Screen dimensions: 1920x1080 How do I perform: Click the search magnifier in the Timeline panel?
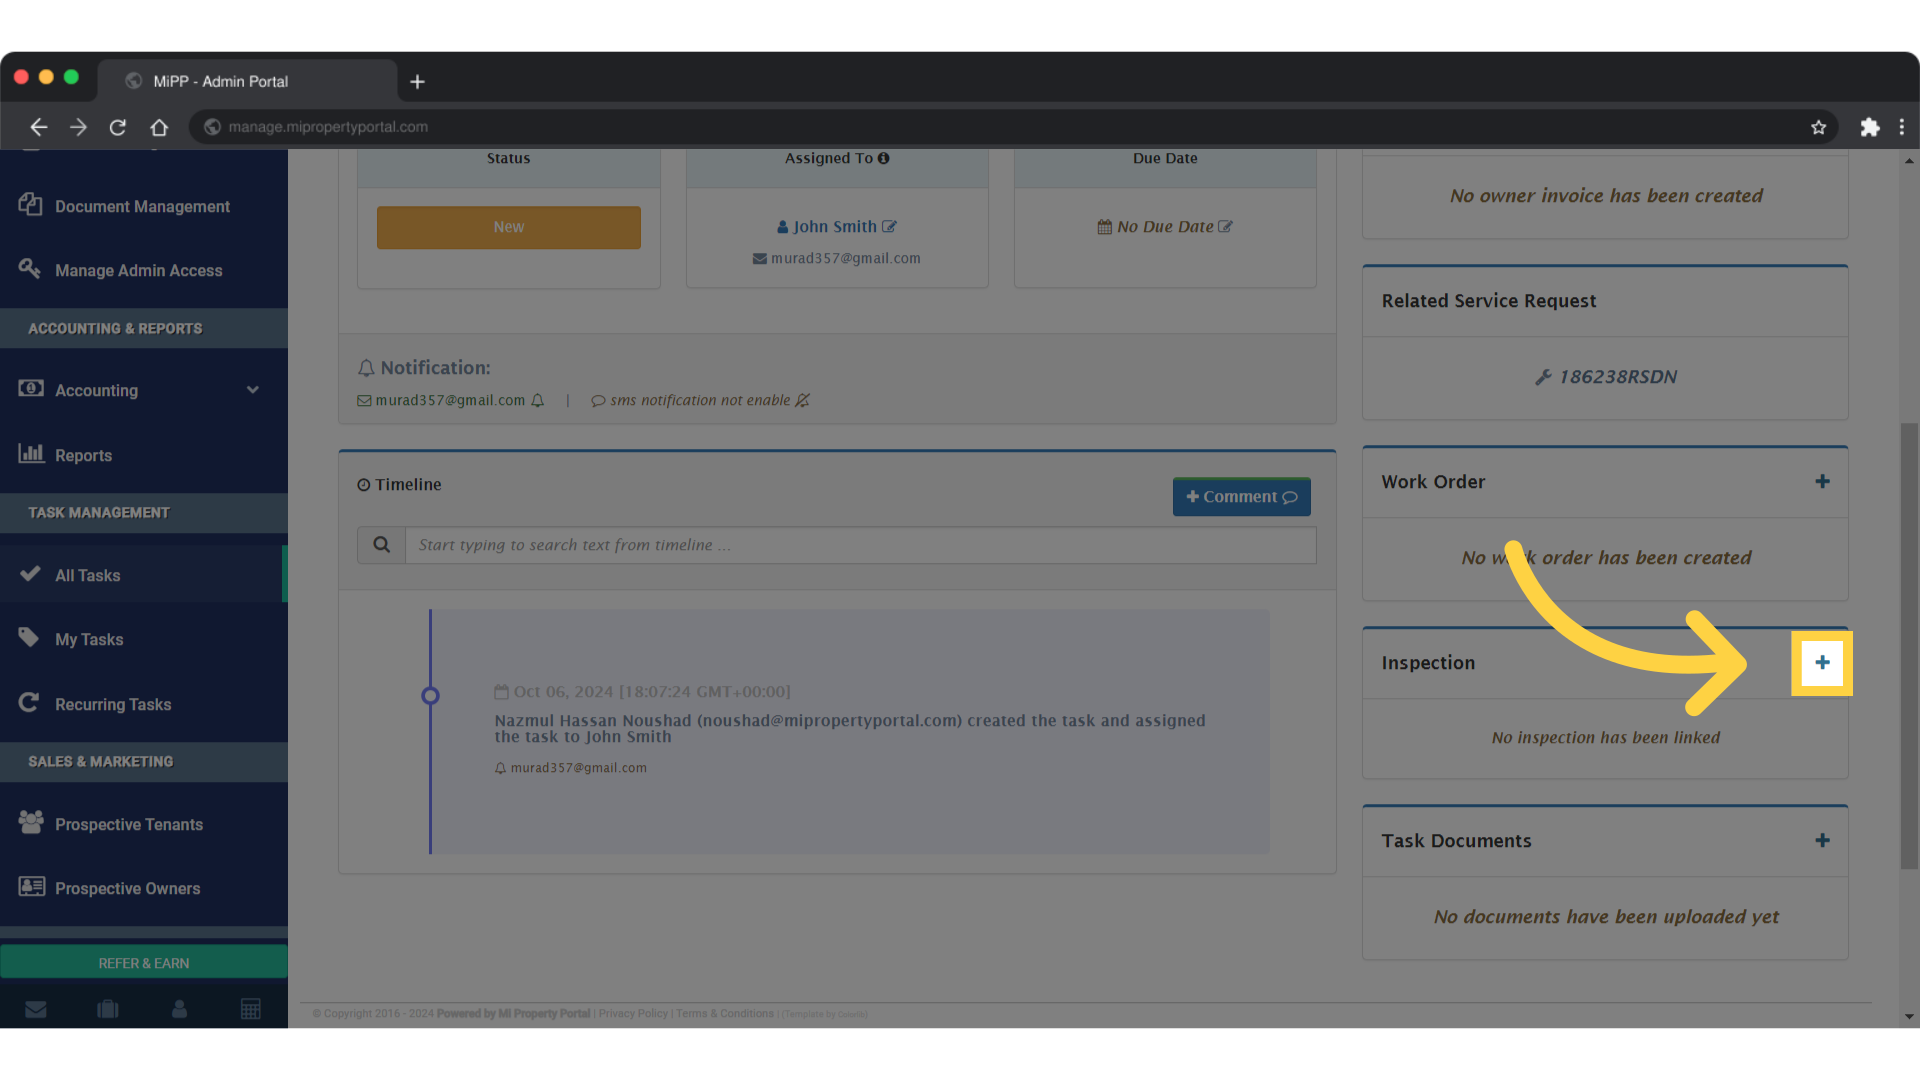pyautogui.click(x=381, y=544)
